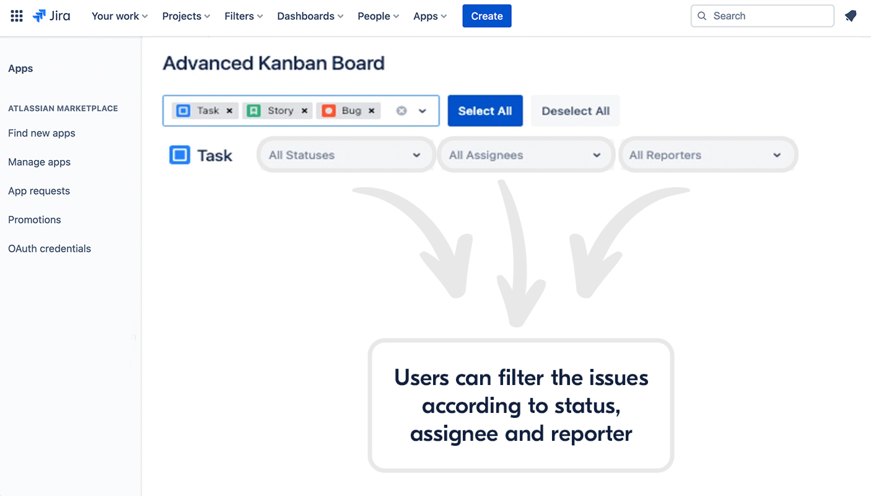Click the Apps sidebar heading
The height and width of the screenshot is (496, 871).
coord(21,68)
